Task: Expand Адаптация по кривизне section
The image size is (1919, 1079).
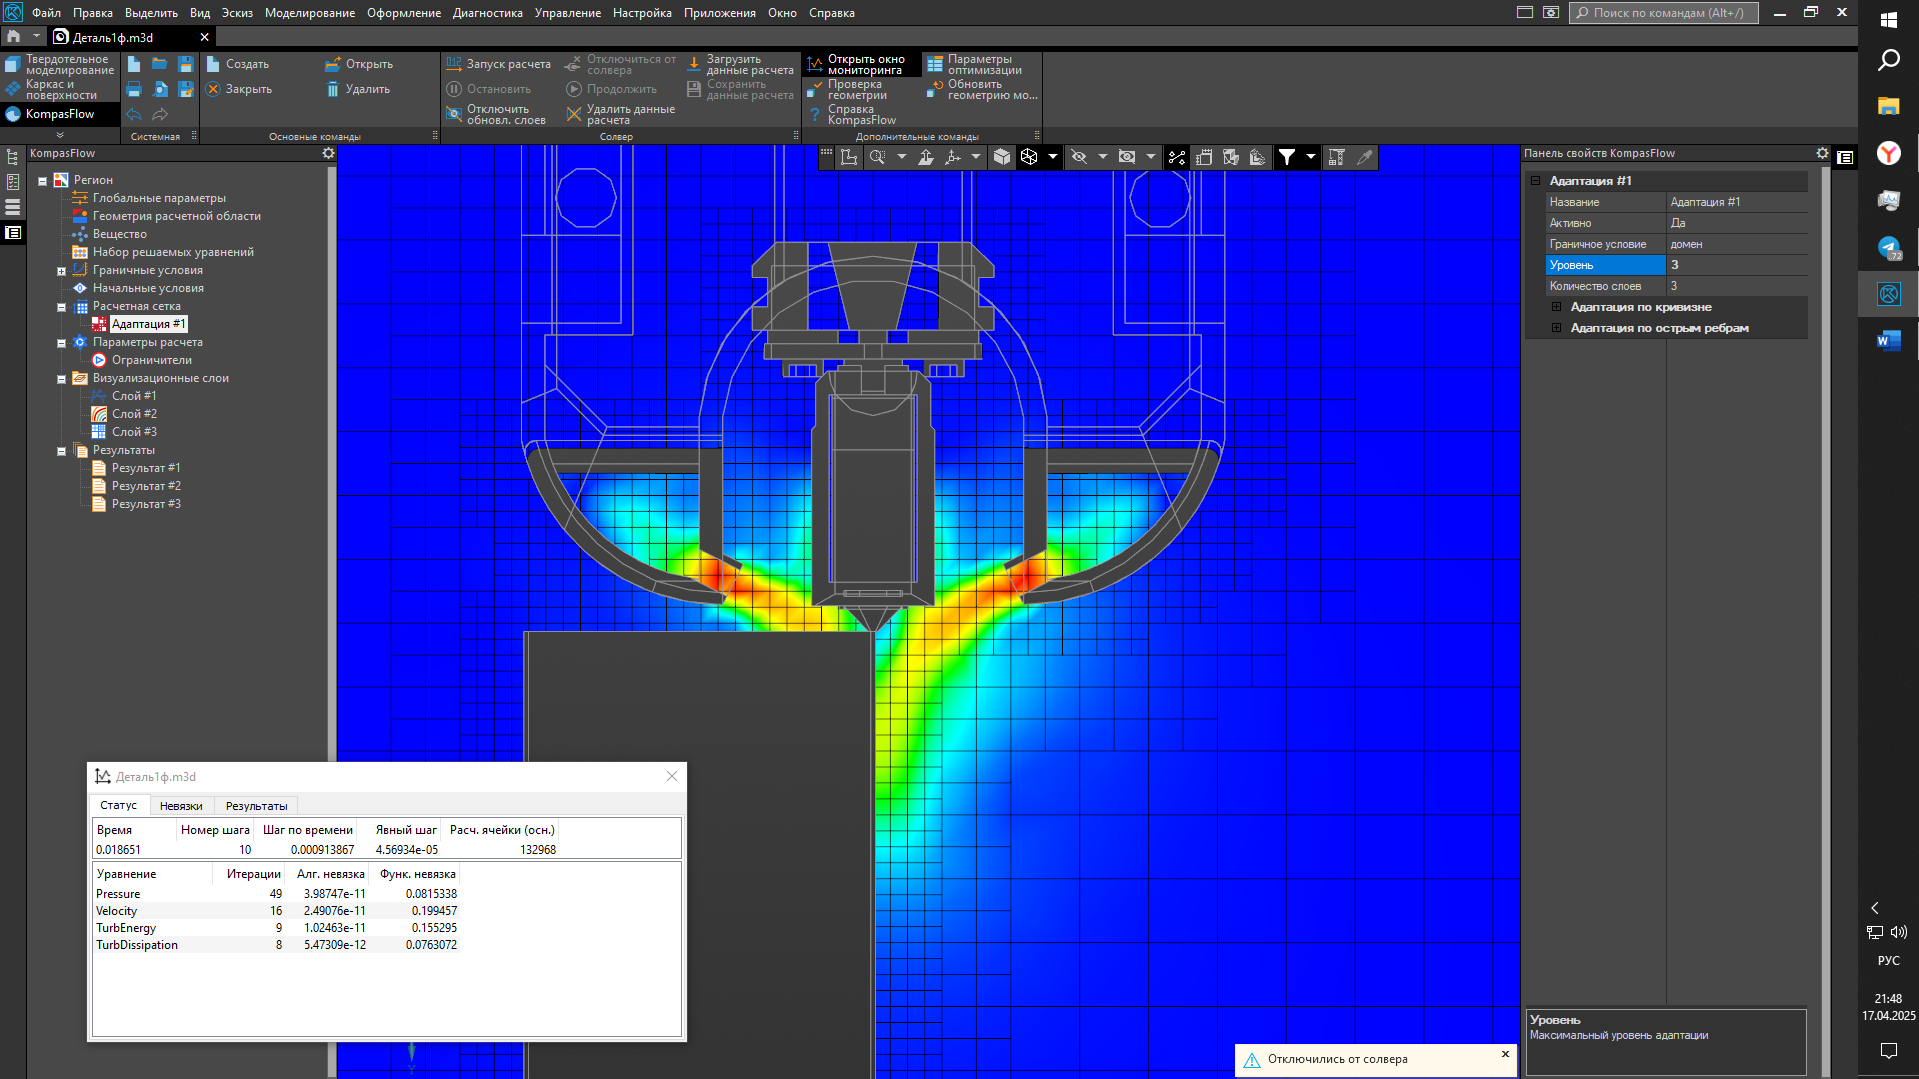Action: 1556,307
